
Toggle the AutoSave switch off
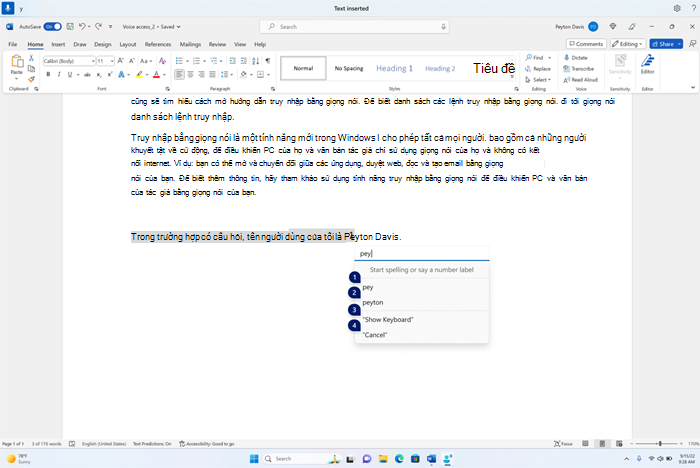pos(53,27)
